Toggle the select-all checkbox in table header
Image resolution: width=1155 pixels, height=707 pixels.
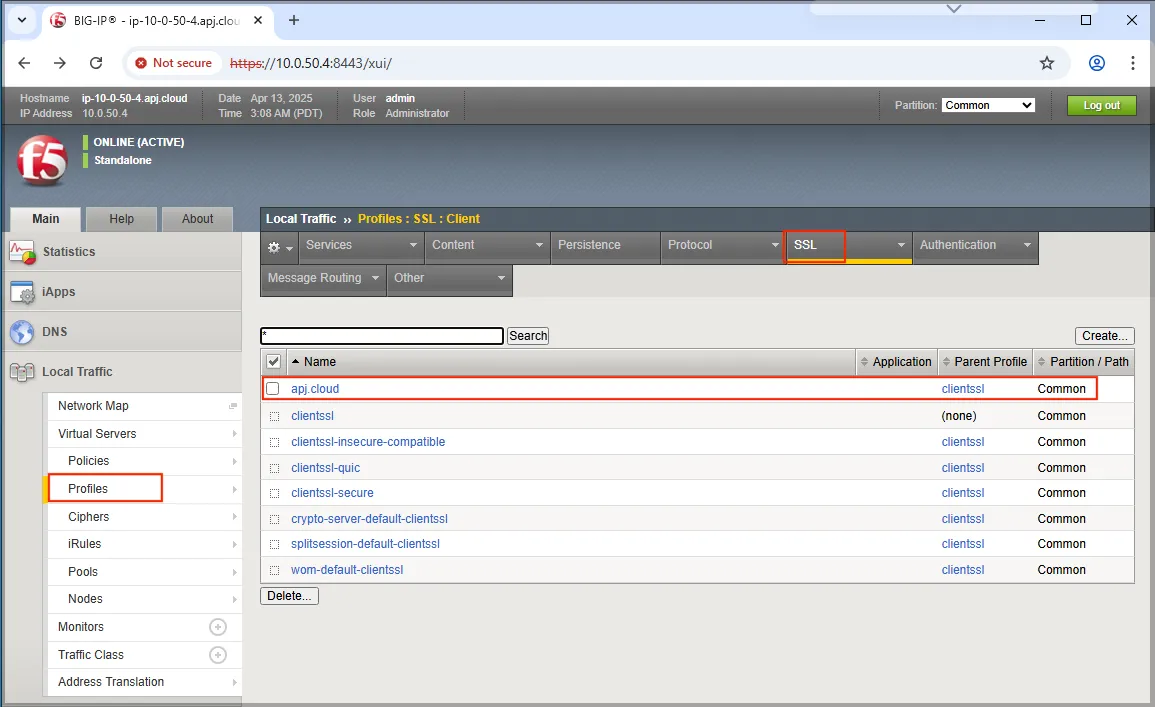point(273,362)
